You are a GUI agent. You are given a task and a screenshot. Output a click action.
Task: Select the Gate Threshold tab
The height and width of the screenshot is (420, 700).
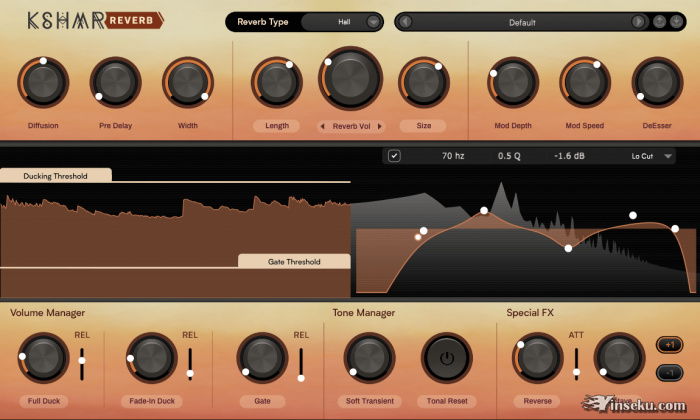tap(294, 262)
